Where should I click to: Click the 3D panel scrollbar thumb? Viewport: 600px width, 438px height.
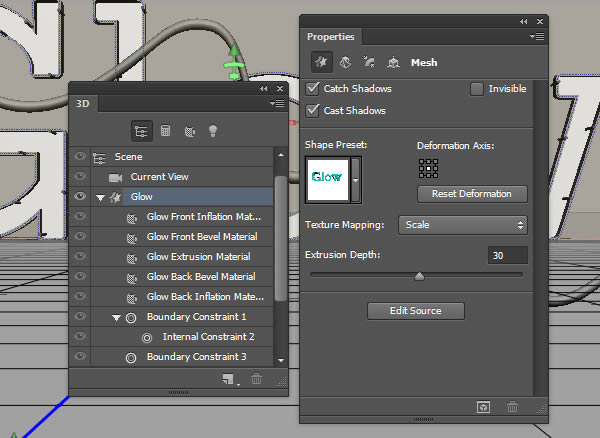(x=281, y=238)
